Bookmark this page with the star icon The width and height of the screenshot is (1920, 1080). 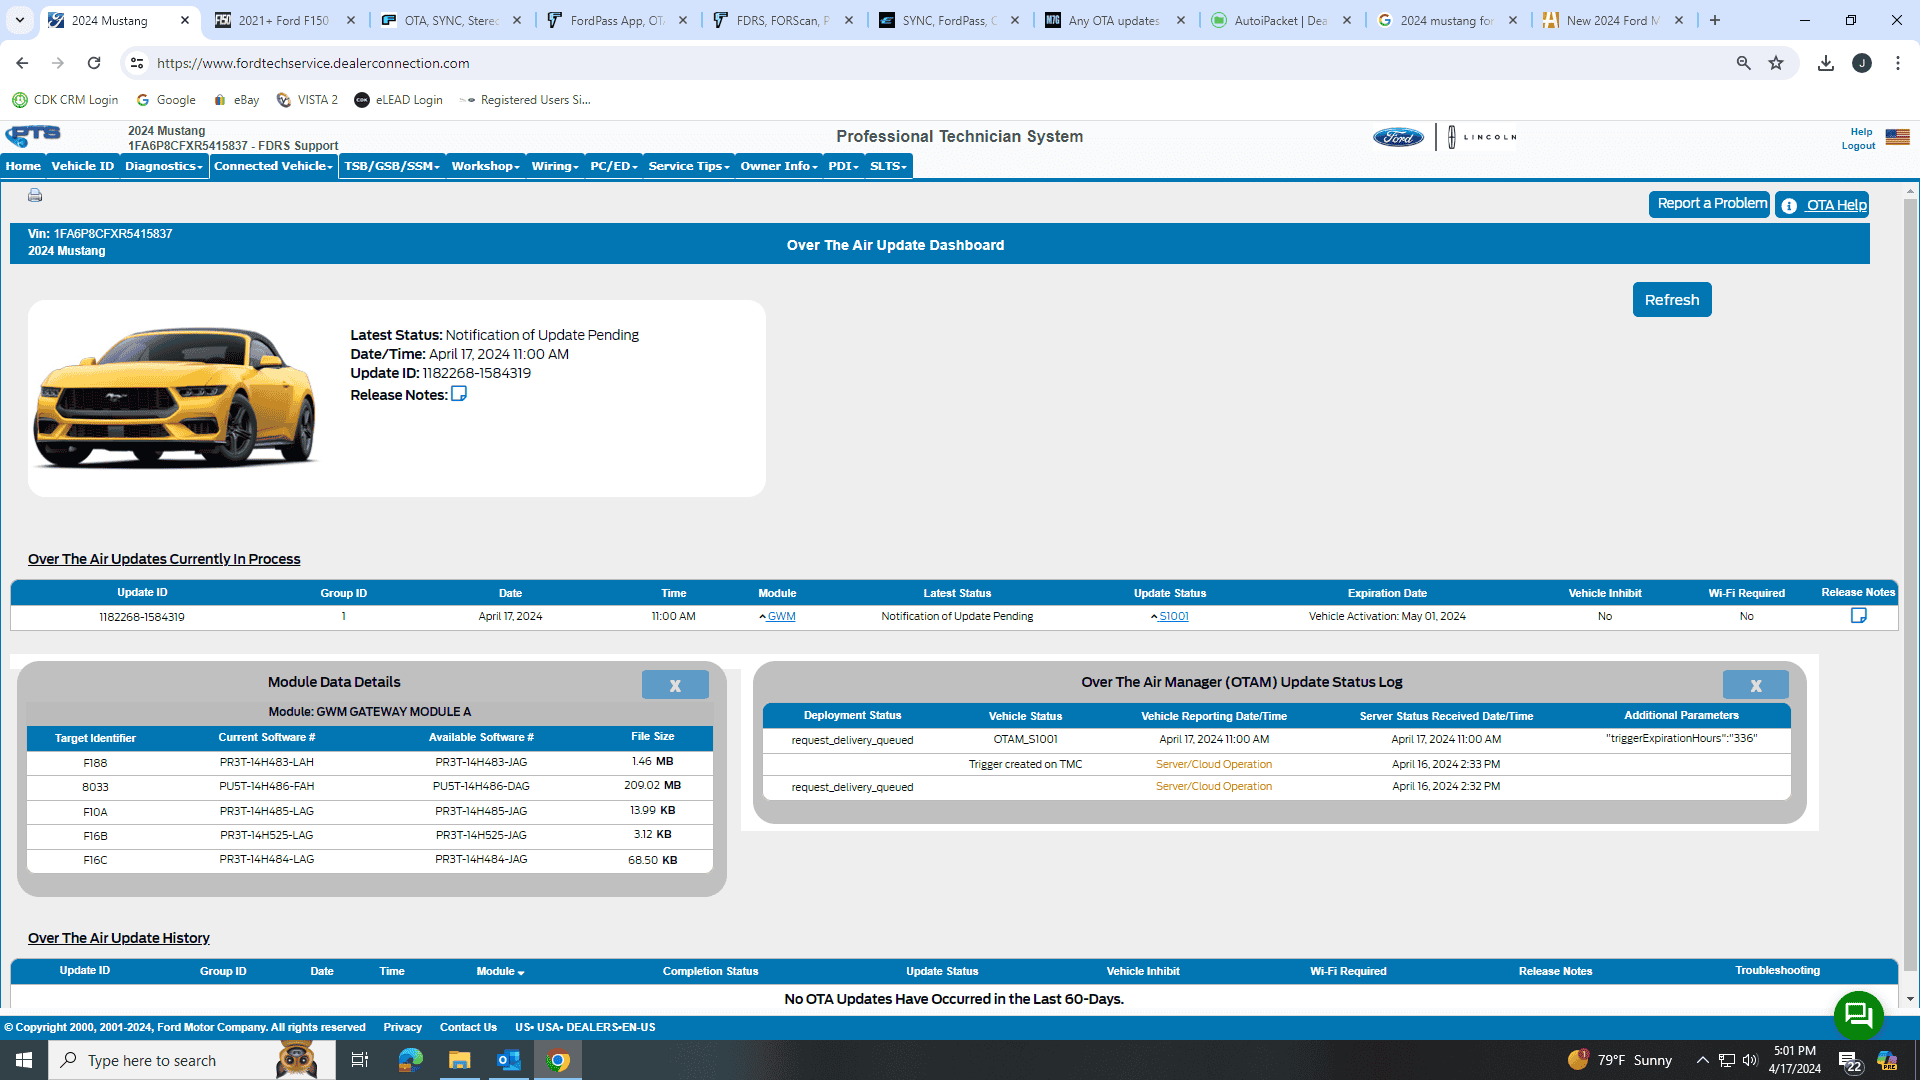pyautogui.click(x=1776, y=63)
